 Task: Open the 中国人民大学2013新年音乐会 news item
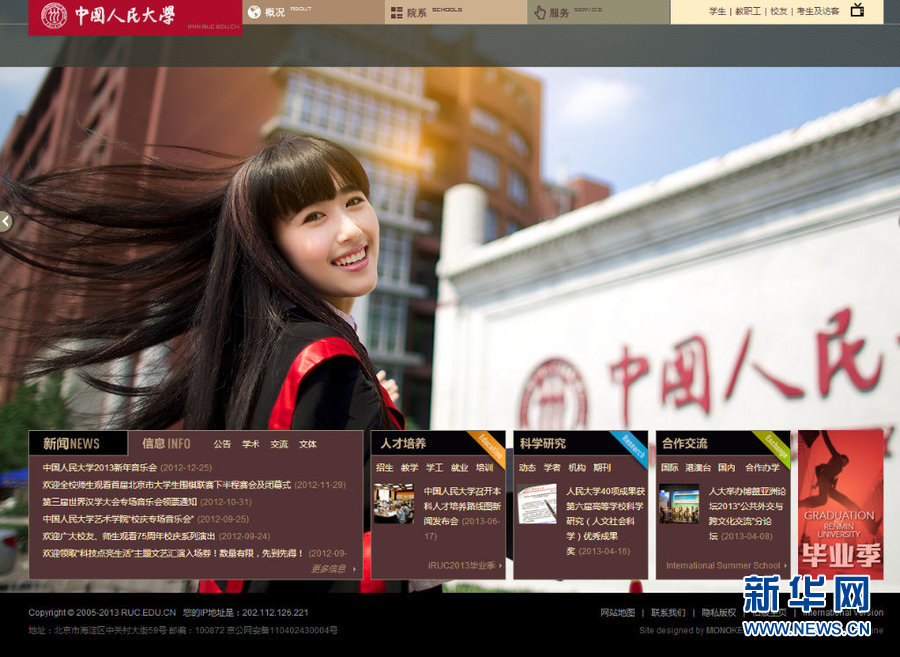(100, 467)
